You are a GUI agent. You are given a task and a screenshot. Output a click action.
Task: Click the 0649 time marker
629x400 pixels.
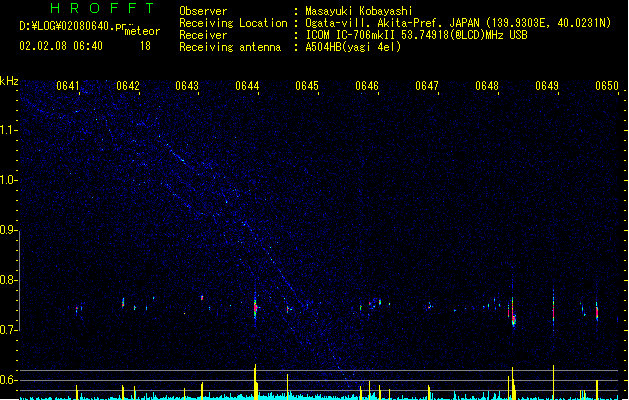click(x=547, y=86)
